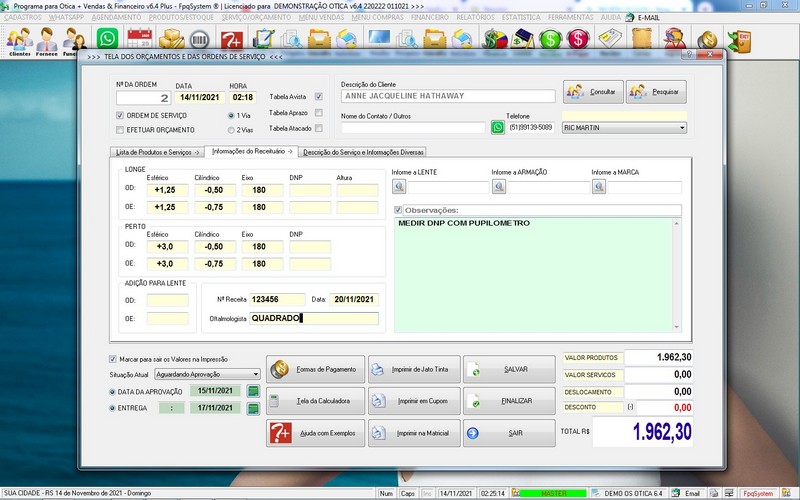Select the 2 Vias radio button

pyautogui.click(x=231, y=129)
